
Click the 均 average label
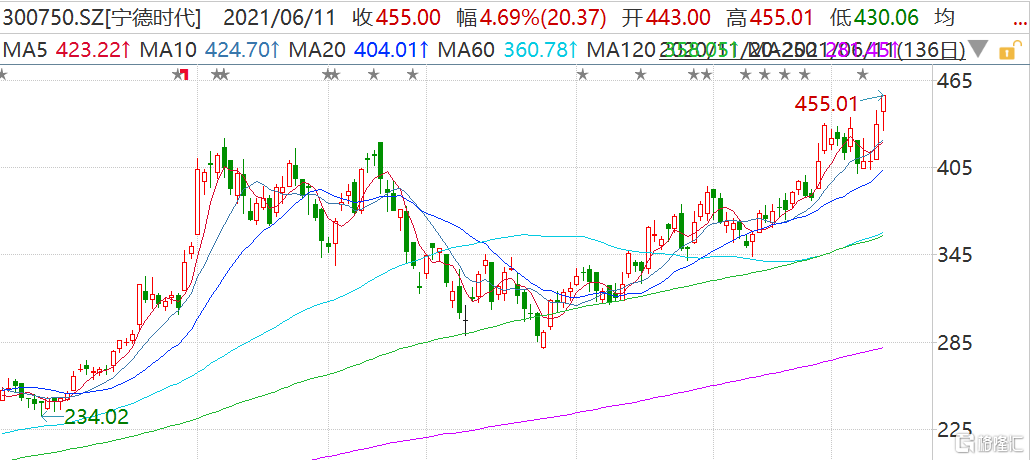pos(945,18)
